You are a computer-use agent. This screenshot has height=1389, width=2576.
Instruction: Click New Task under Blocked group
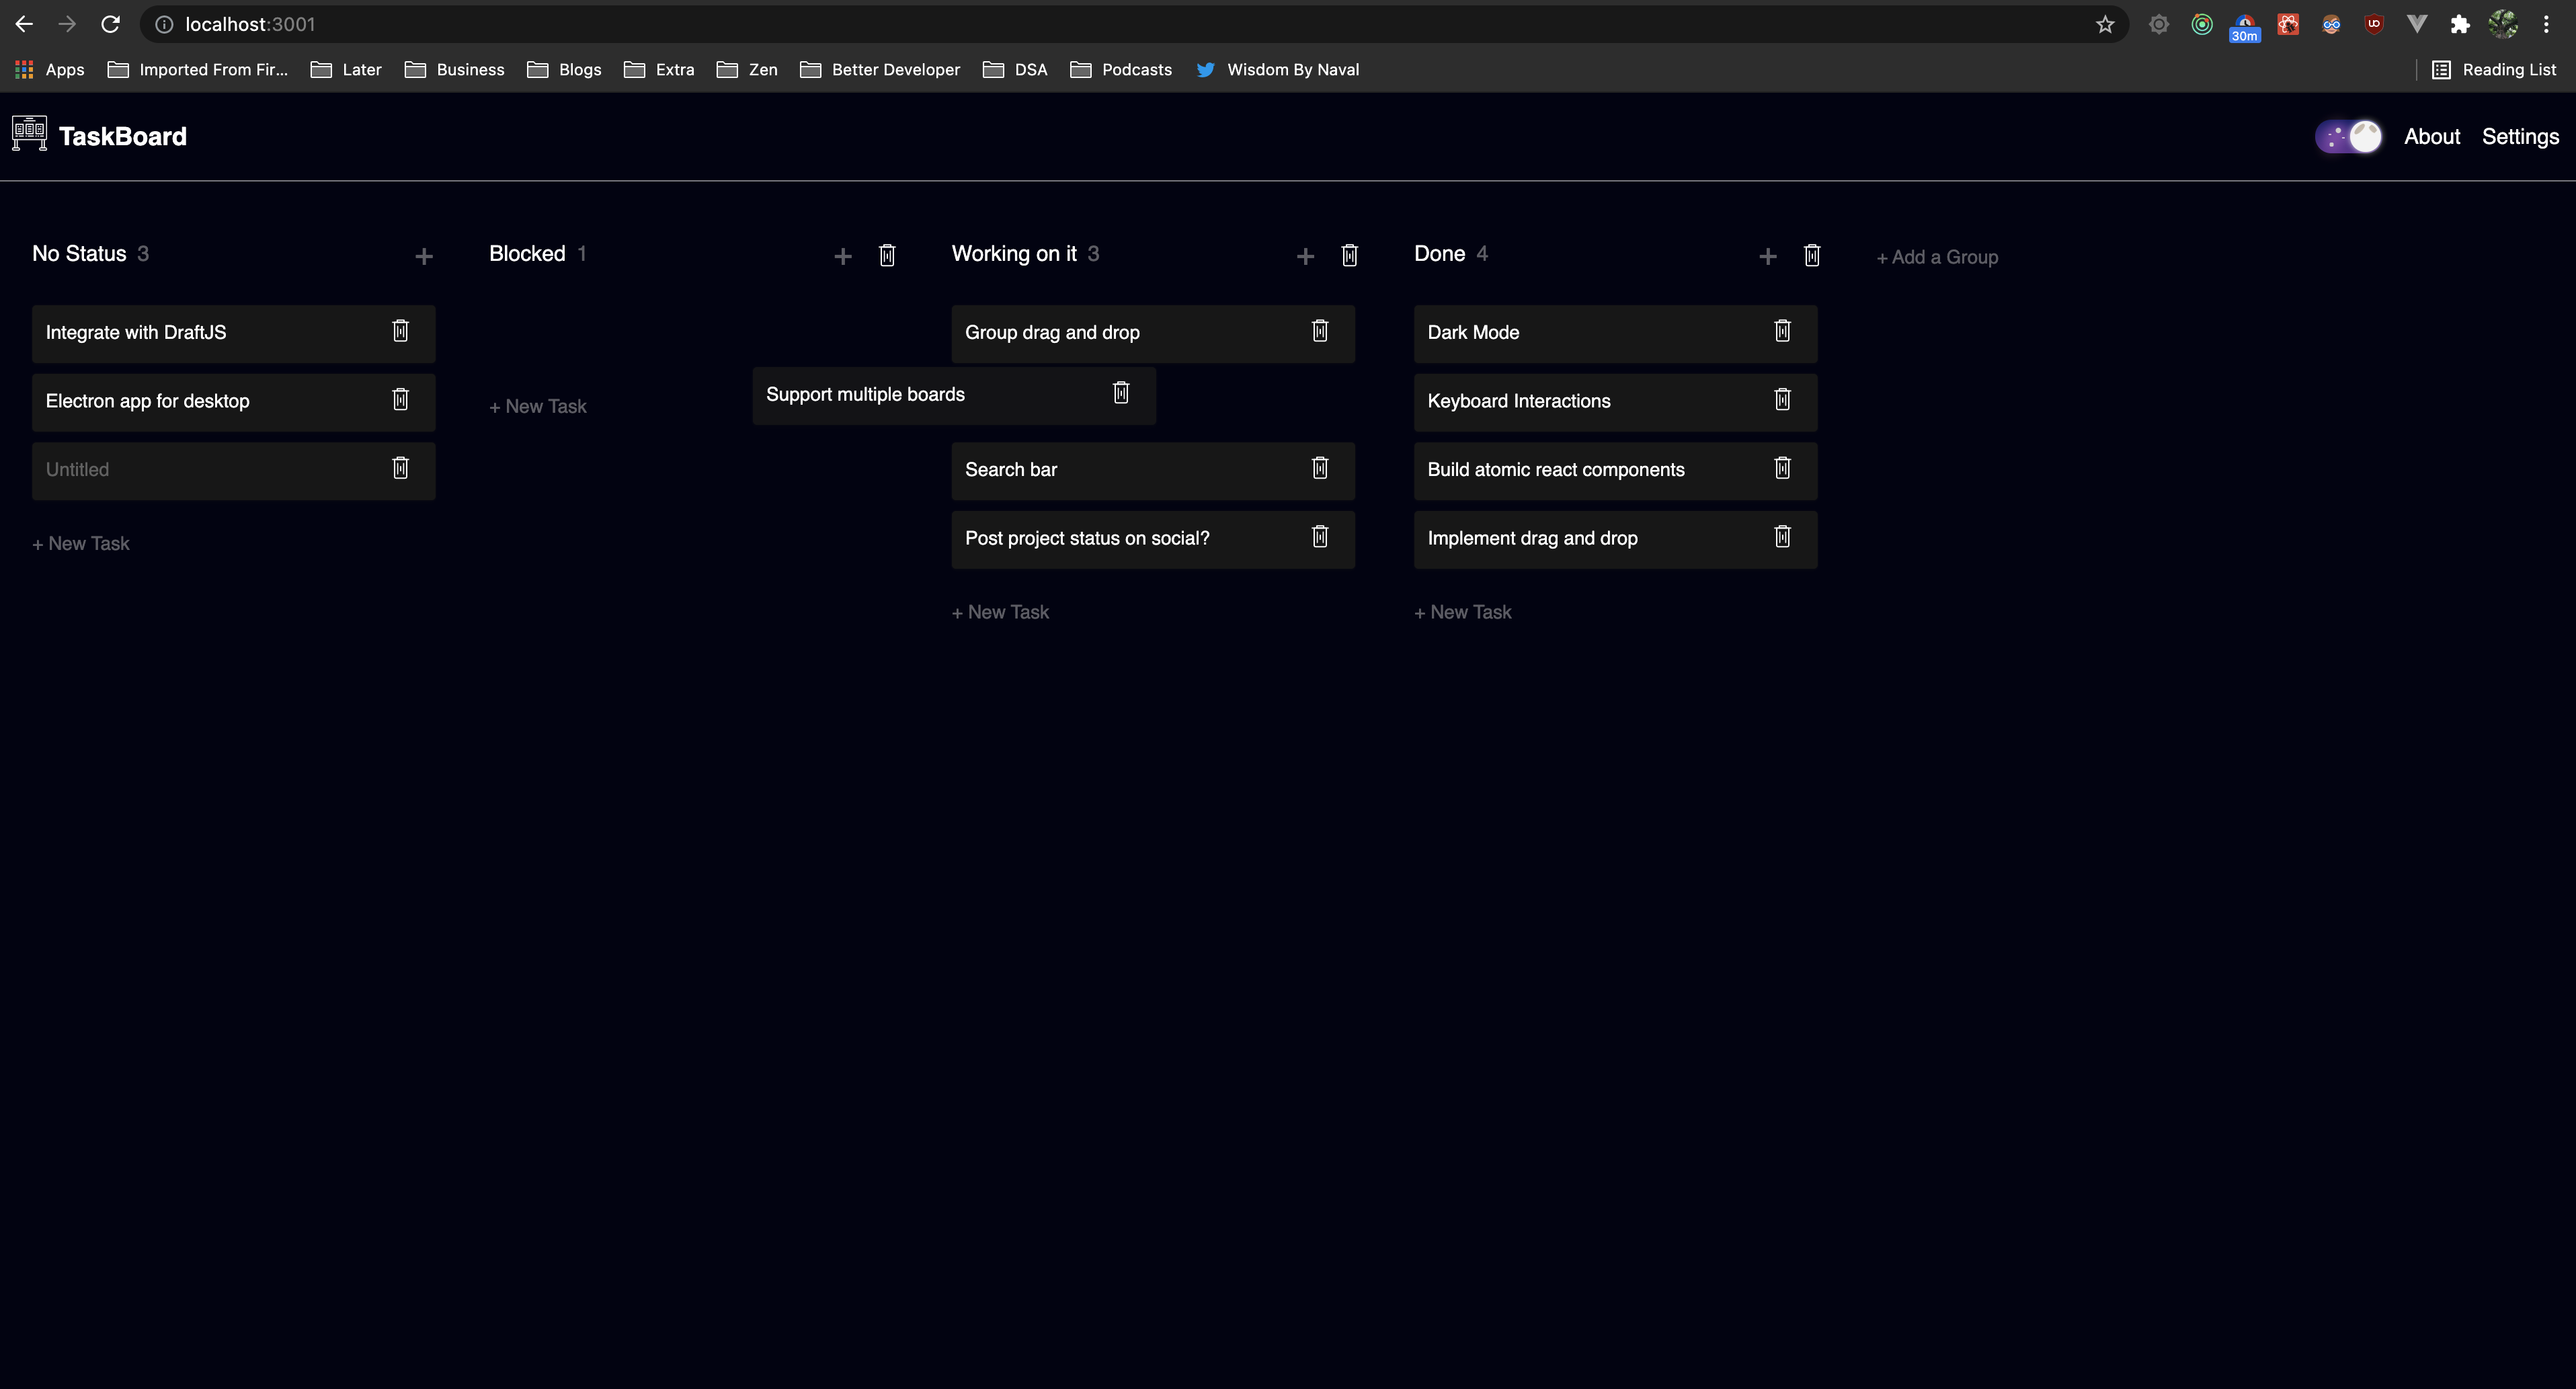pyautogui.click(x=538, y=406)
